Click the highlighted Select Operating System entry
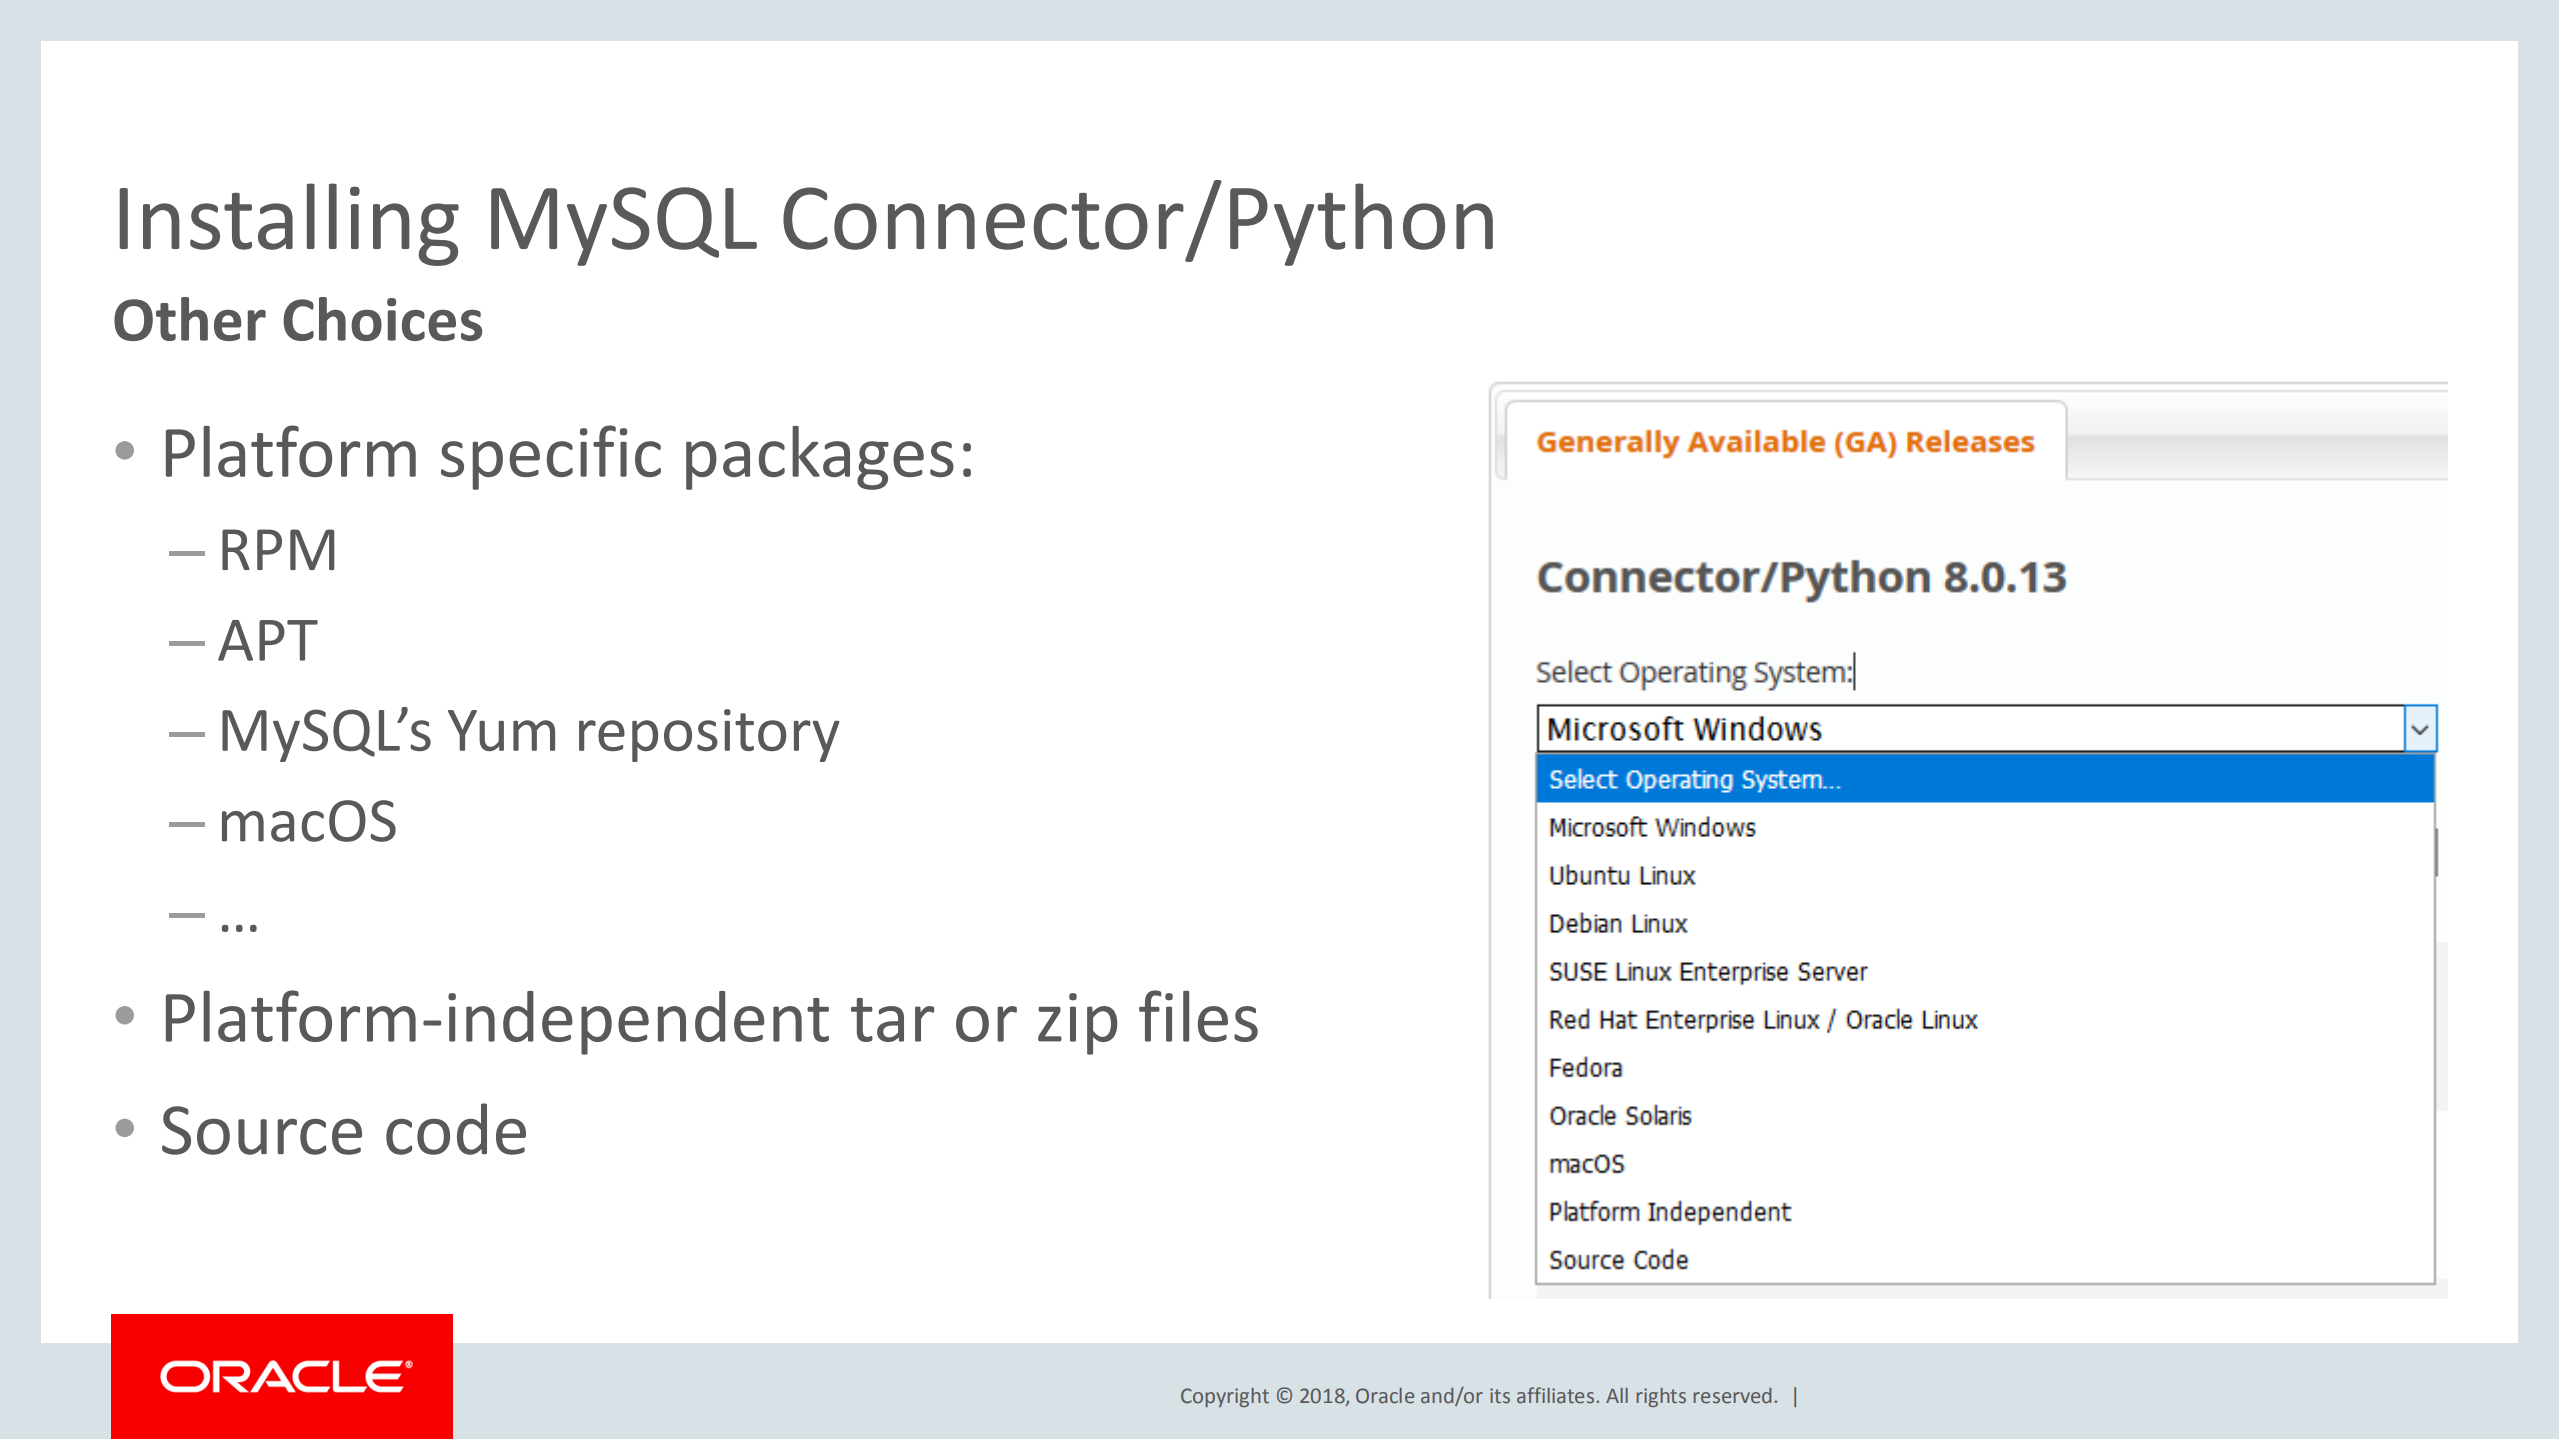Screen dimensions: 2559x1439 [1694, 779]
